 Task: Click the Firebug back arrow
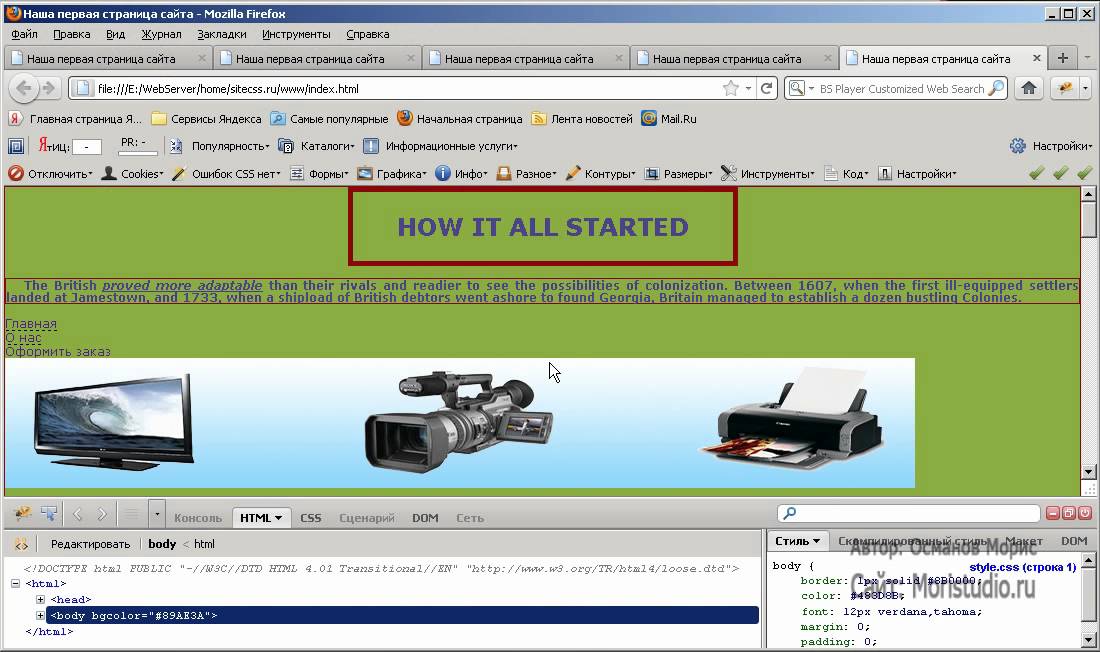(78, 514)
